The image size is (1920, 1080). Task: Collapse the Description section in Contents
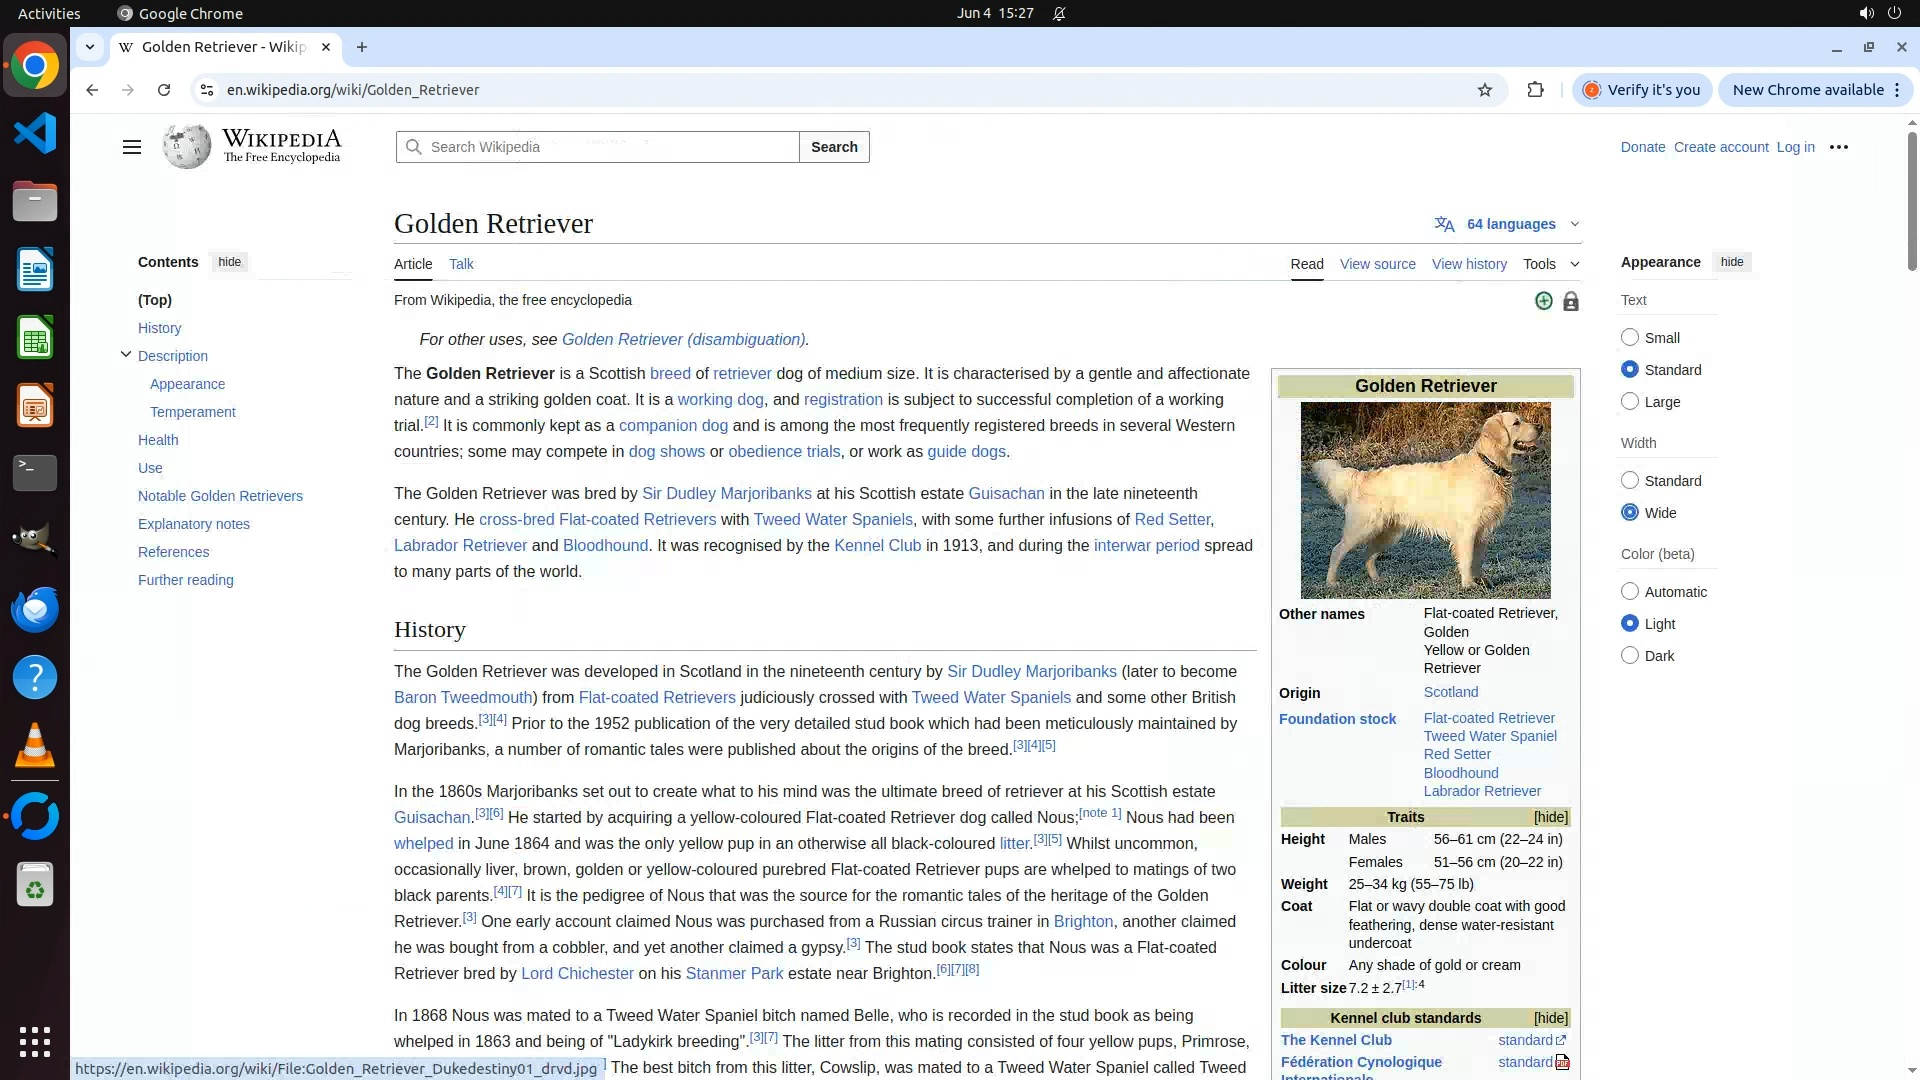[126, 355]
